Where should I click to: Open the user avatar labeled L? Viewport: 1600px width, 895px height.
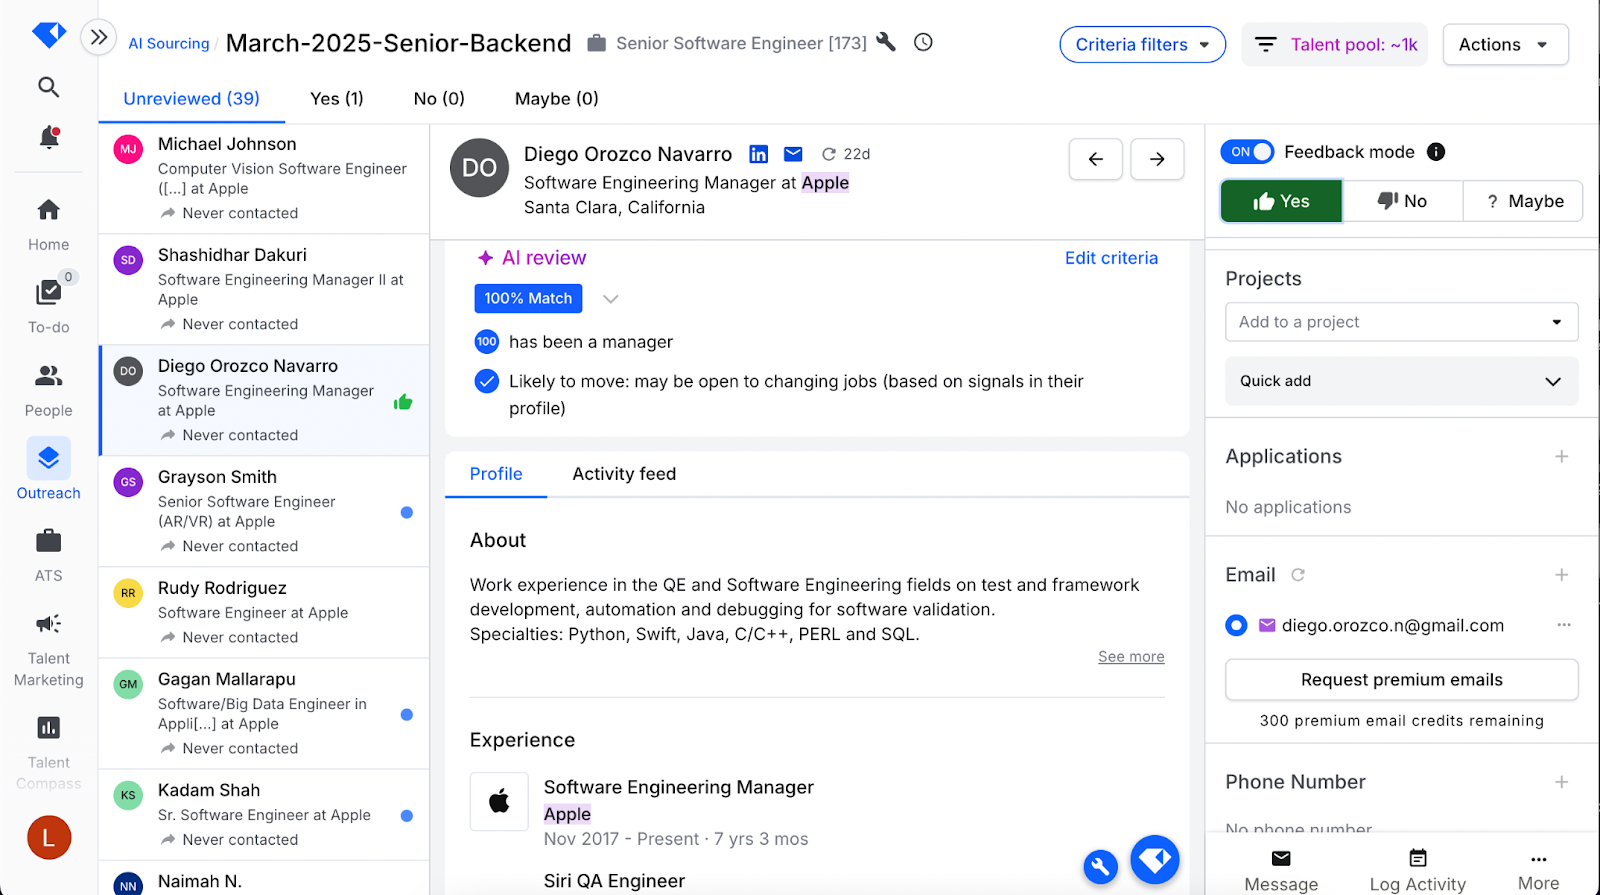[x=49, y=837]
